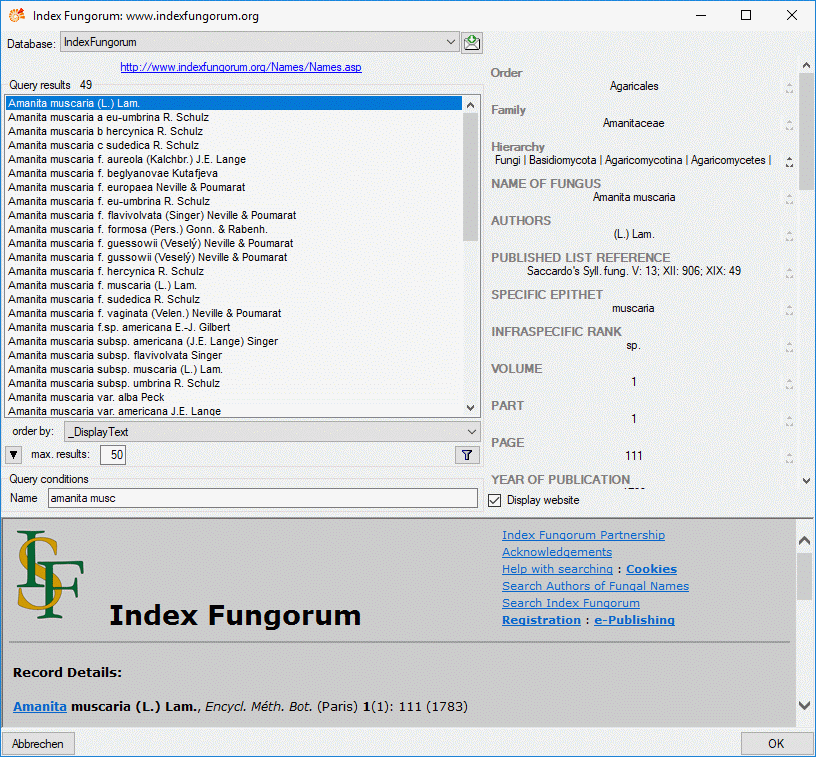Click the OK button
816x757 pixels.
tap(776, 743)
